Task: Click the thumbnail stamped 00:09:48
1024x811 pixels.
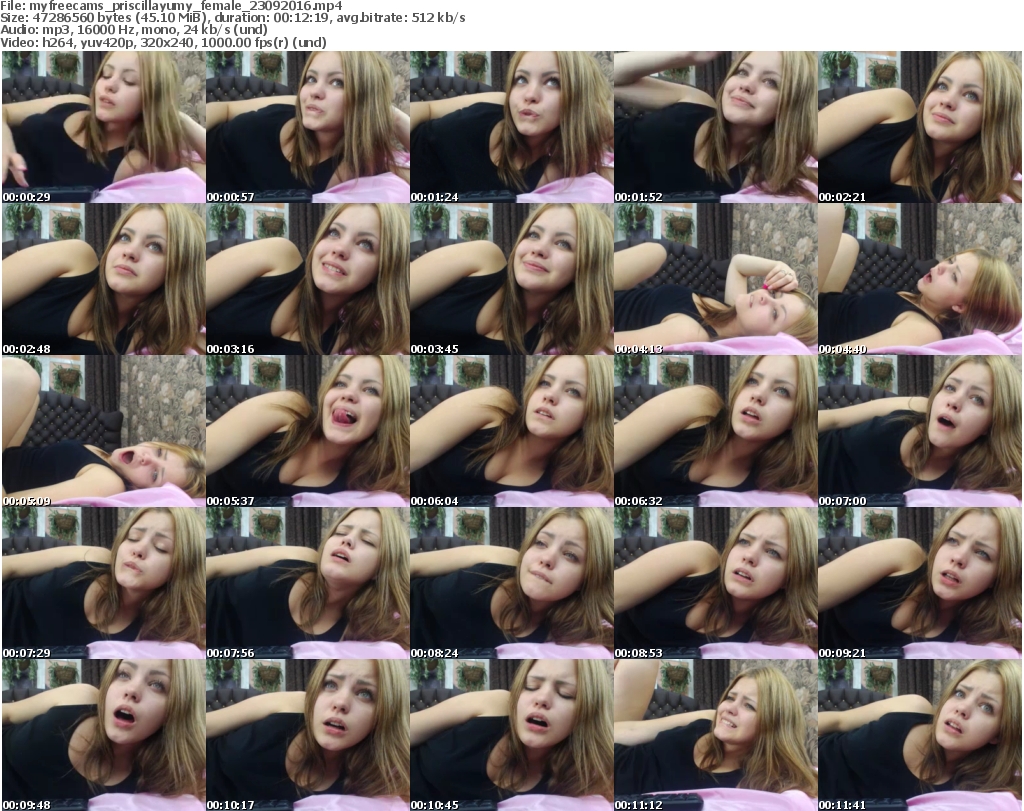Action: pyautogui.click(x=104, y=735)
